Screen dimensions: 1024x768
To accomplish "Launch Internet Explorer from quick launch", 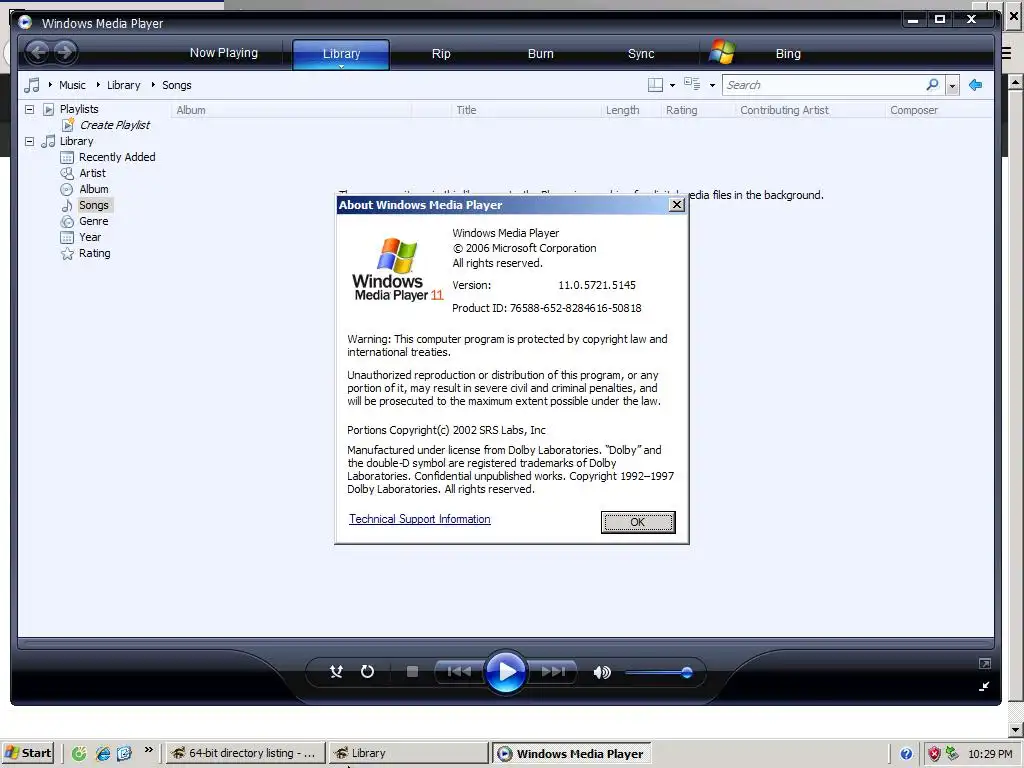I will (103, 753).
